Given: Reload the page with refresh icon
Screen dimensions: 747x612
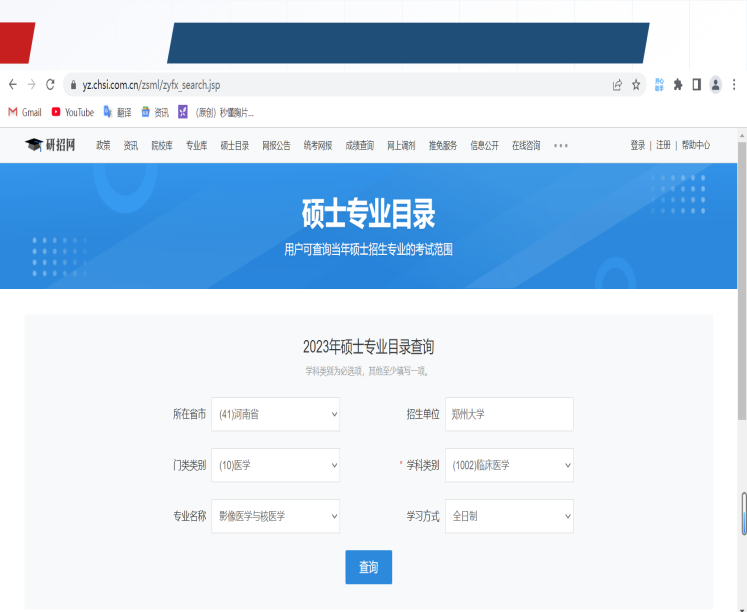Looking at the screenshot, I should (x=50, y=85).
